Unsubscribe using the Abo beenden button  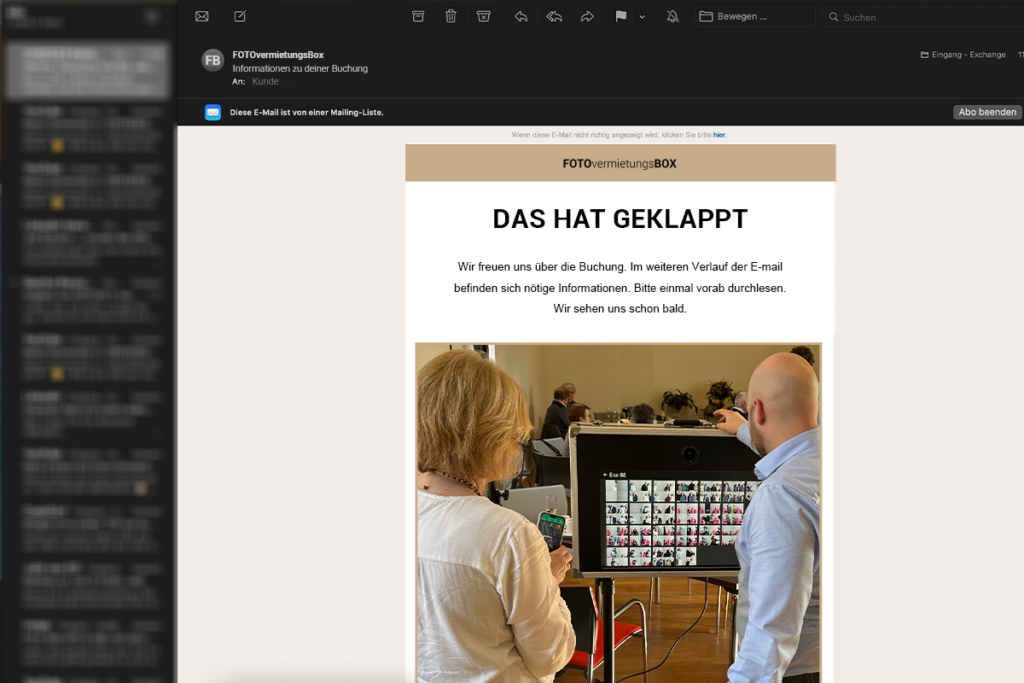(x=987, y=112)
